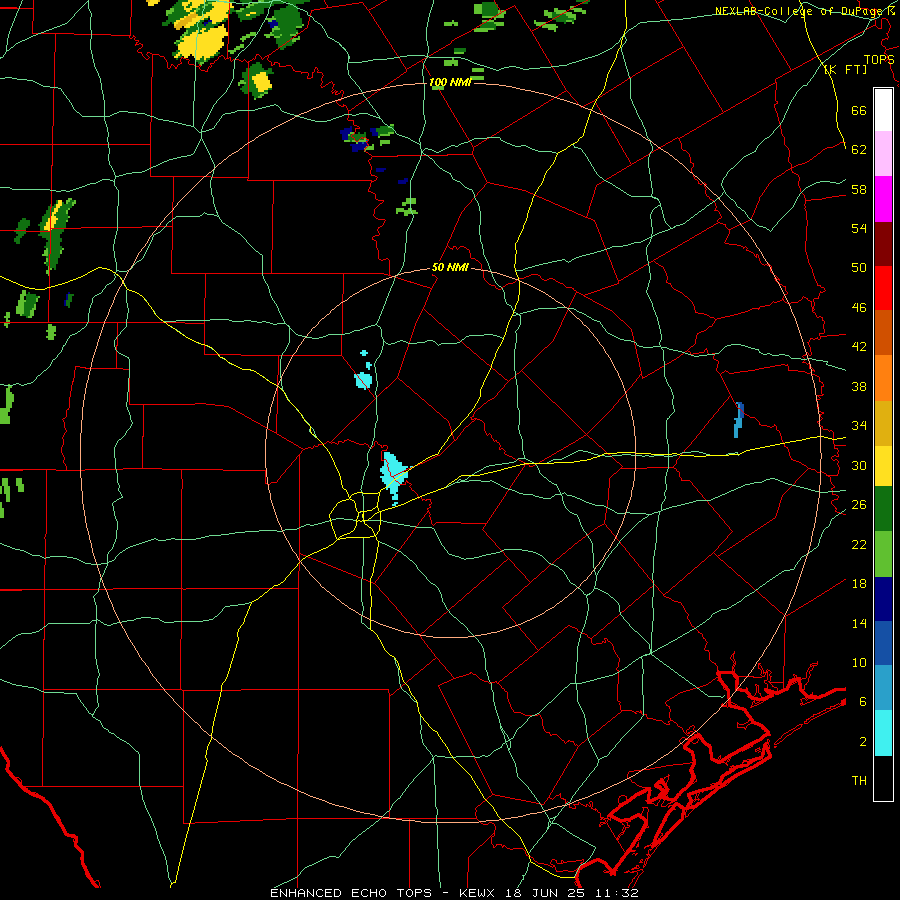Select the magenta swatch in the legend
900x900 pixels.
click(883, 199)
